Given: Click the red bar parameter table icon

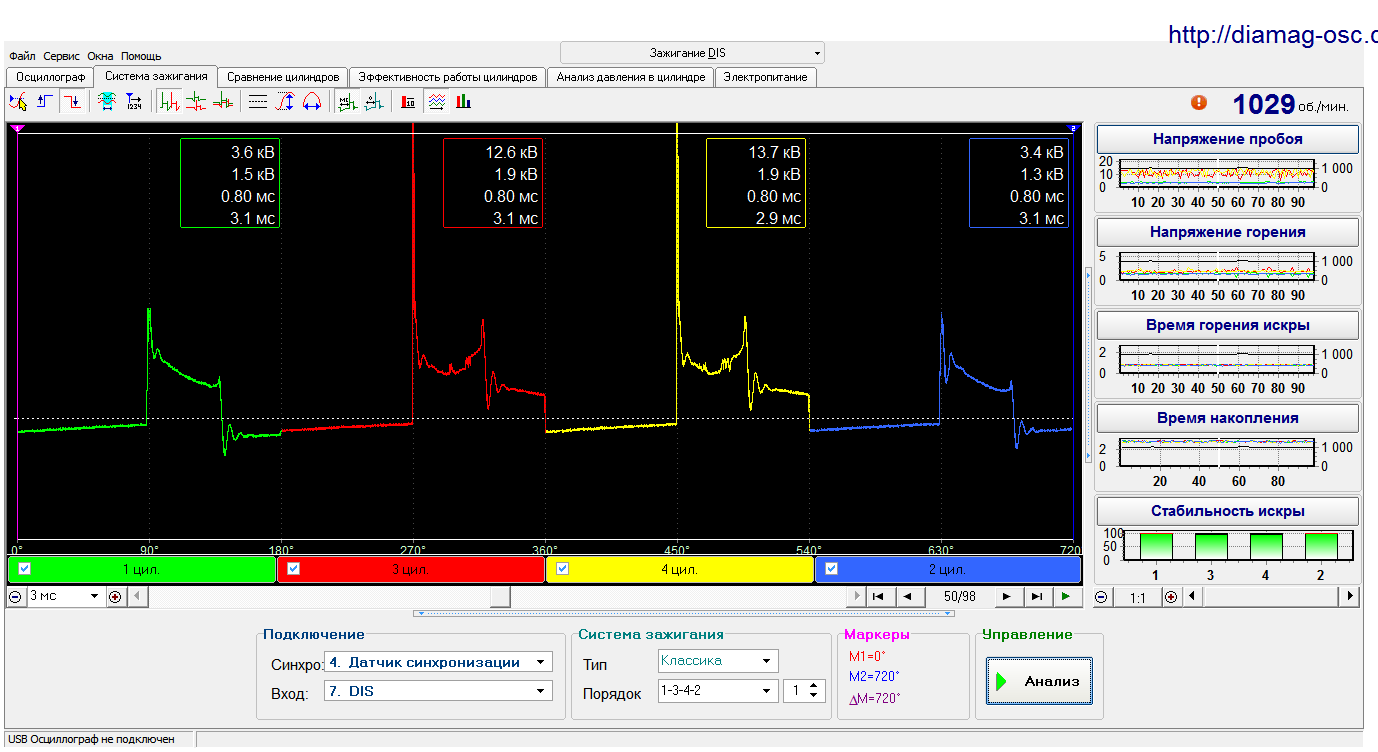Looking at the screenshot, I should (x=408, y=101).
